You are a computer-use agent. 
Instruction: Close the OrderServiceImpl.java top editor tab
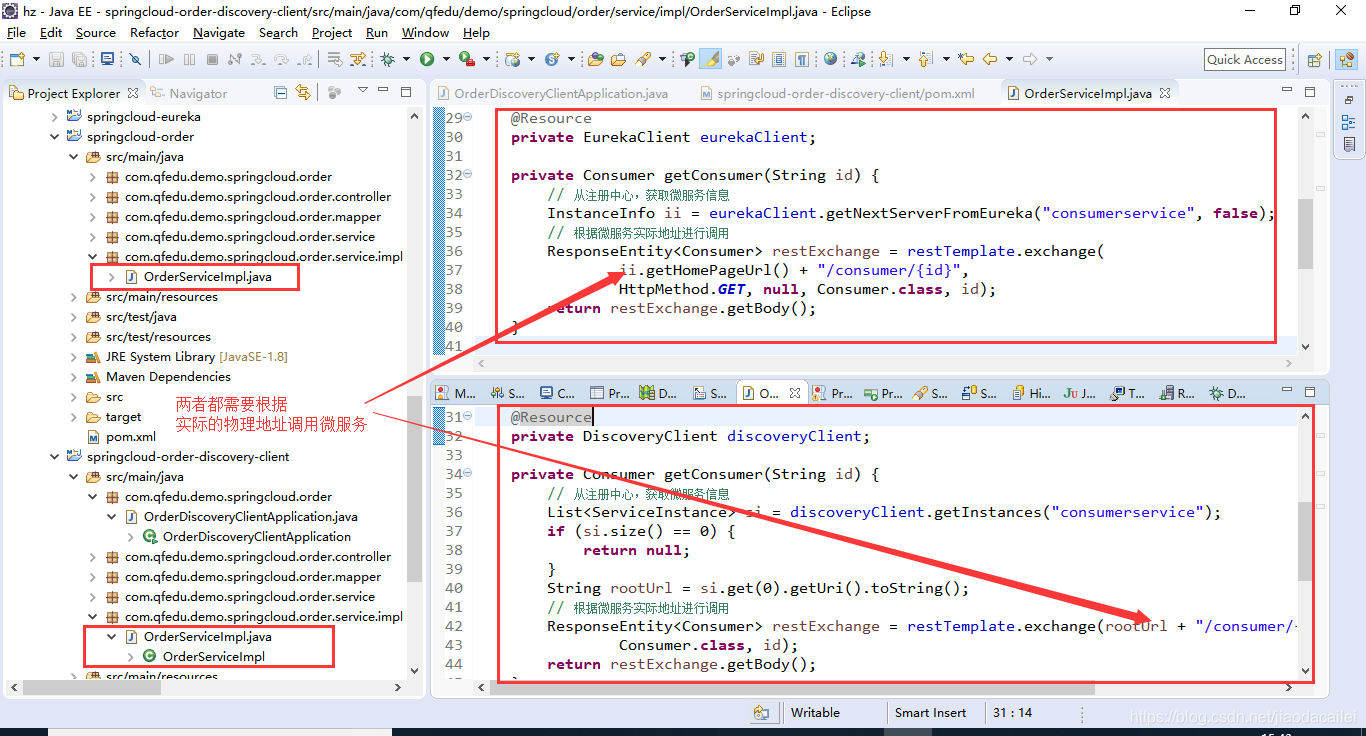click(x=1165, y=93)
